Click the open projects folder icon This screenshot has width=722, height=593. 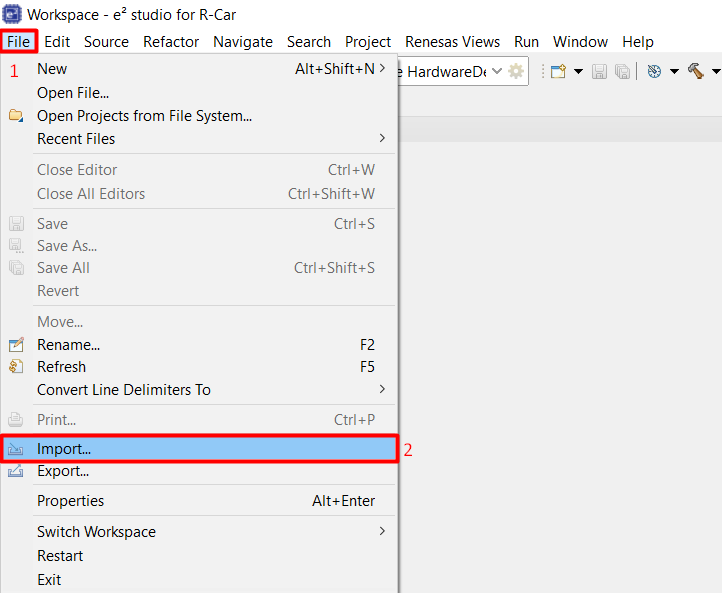(x=16, y=115)
